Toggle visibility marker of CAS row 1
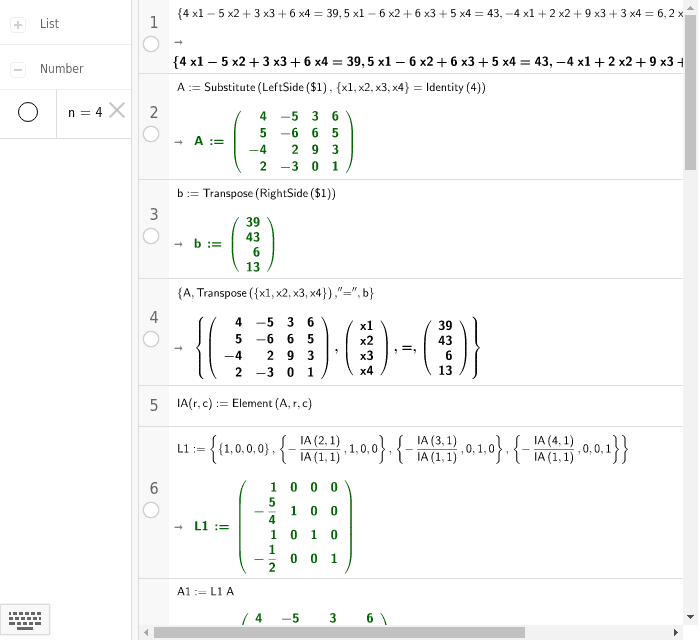The width and height of the screenshot is (700, 642). tap(151, 44)
